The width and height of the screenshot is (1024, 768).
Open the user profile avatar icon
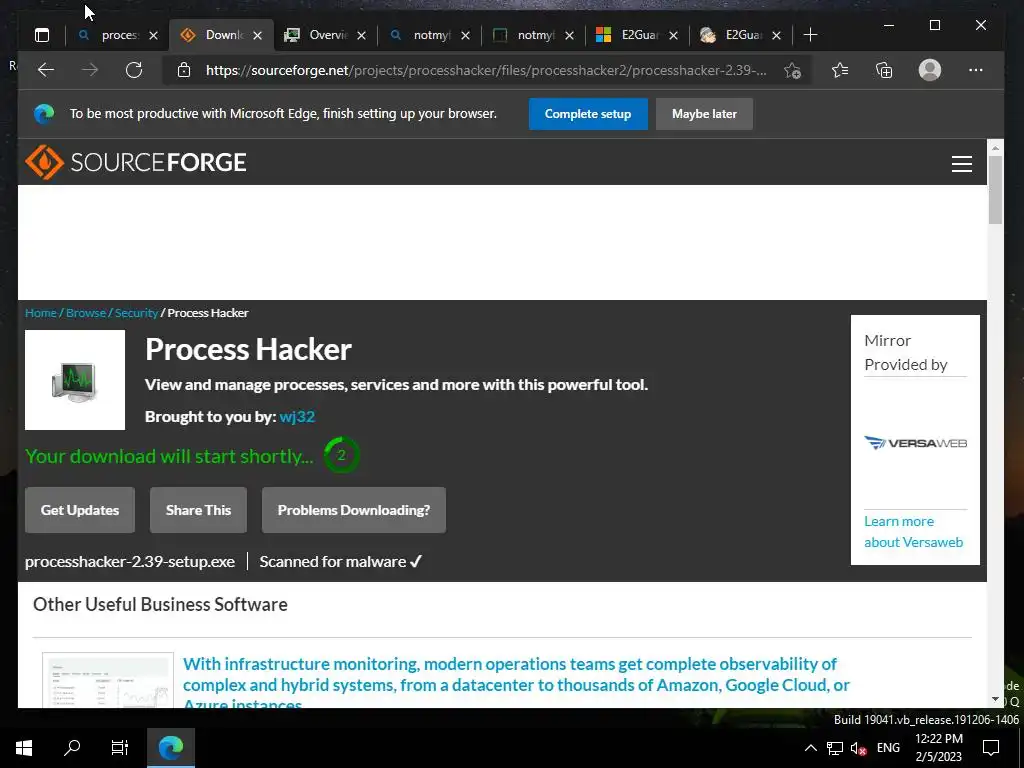929,70
